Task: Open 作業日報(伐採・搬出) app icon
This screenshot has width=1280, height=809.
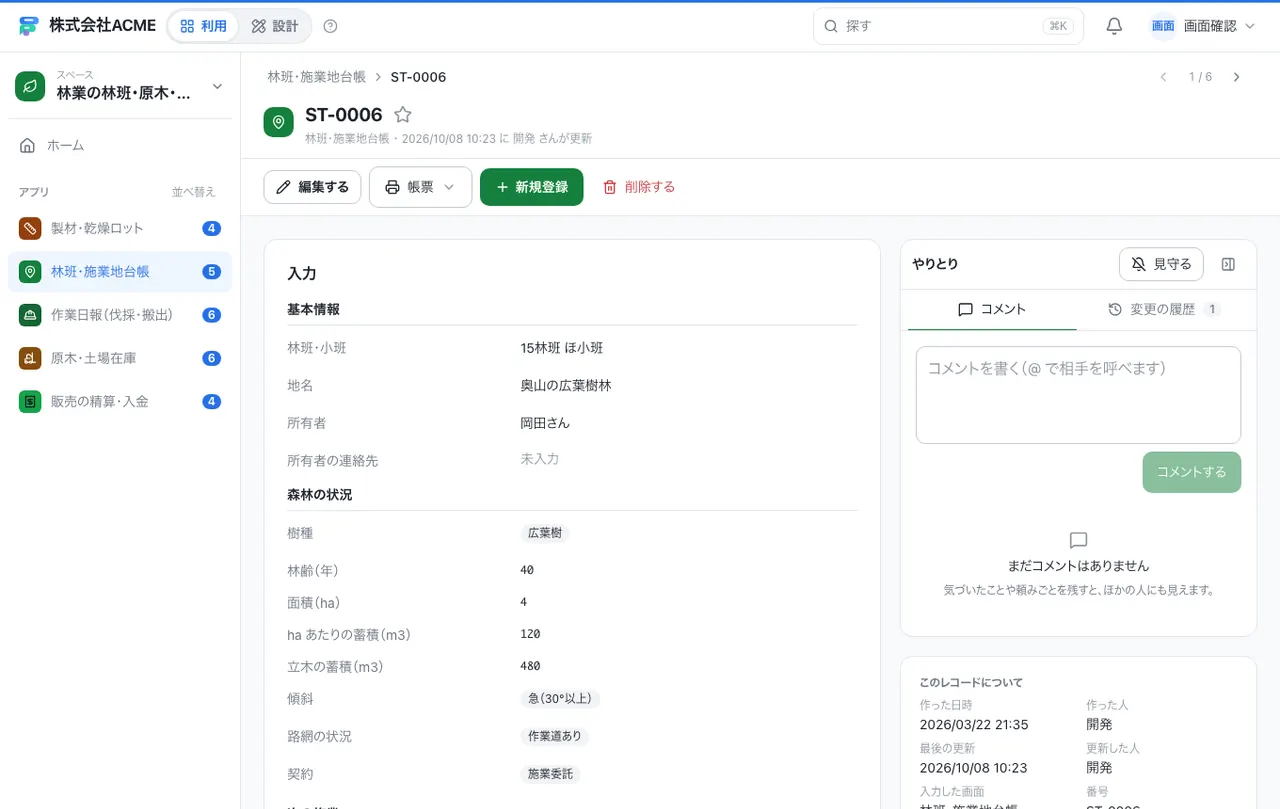Action: point(30,315)
